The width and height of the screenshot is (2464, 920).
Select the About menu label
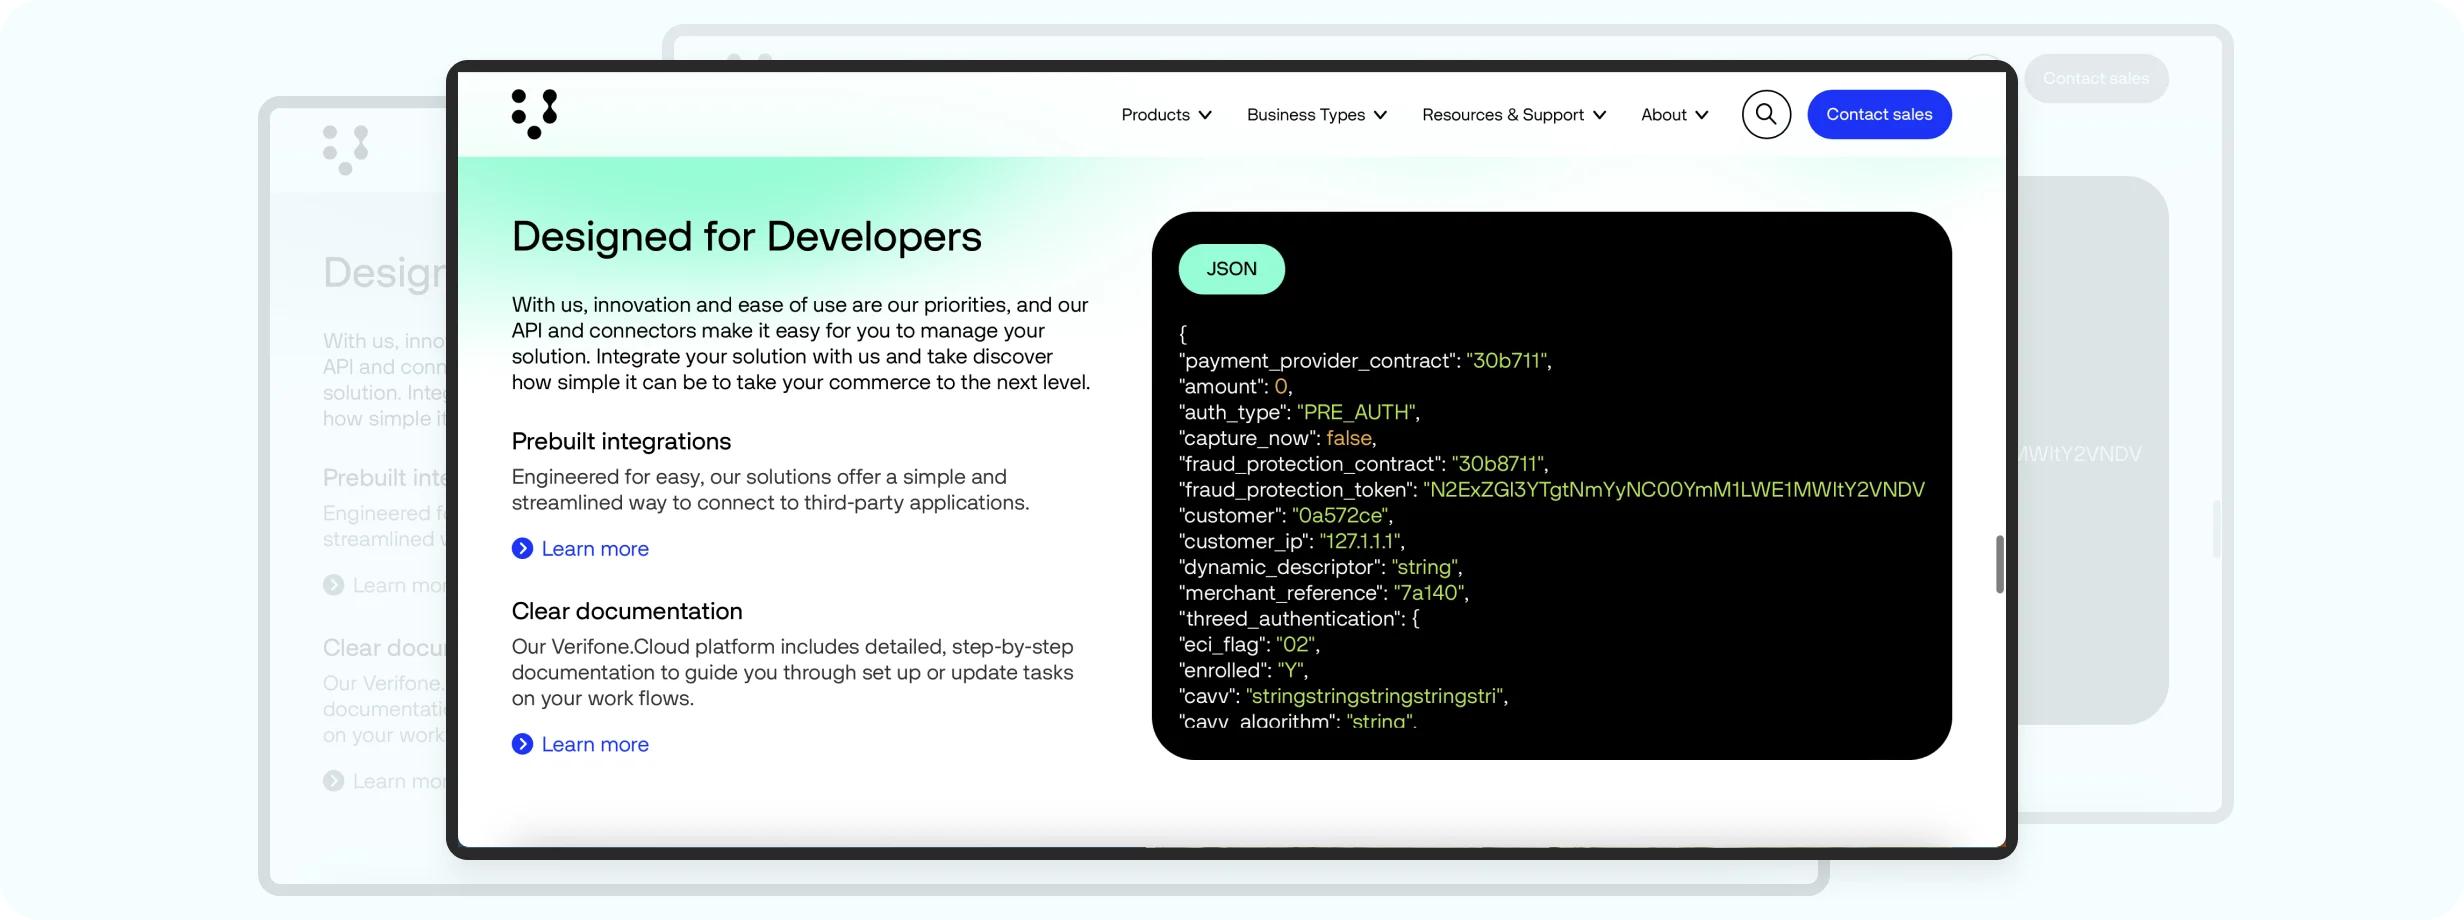click(x=1663, y=115)
